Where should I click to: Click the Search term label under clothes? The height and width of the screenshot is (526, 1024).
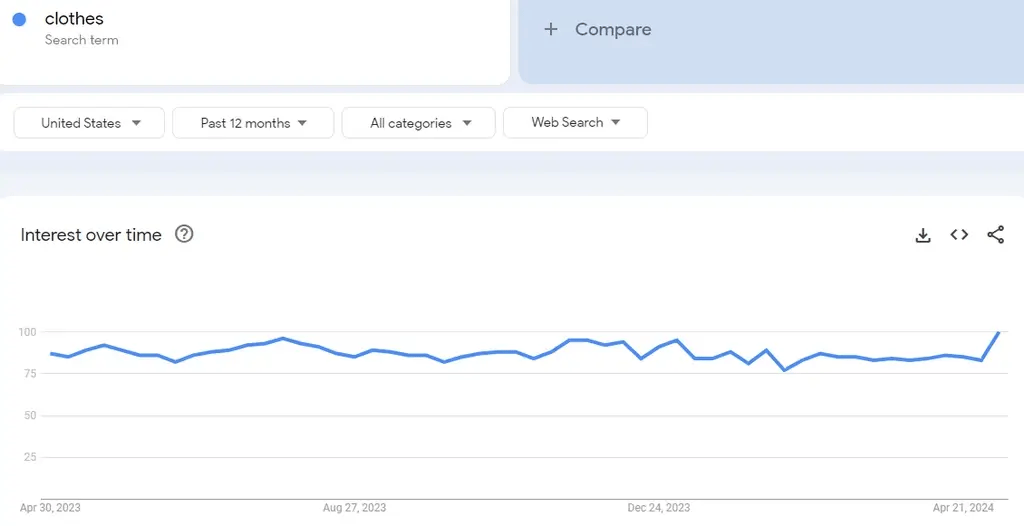(x=82, y=40)
